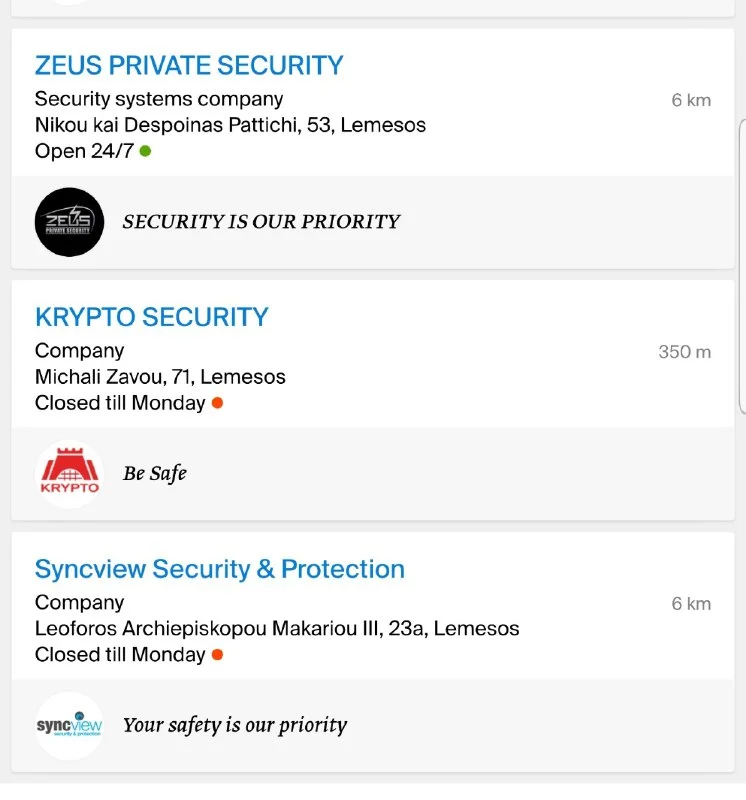Click orange closed dot beside Krypto hours
Viewport: 746px width, 800px height.
[x=217, y=403]
